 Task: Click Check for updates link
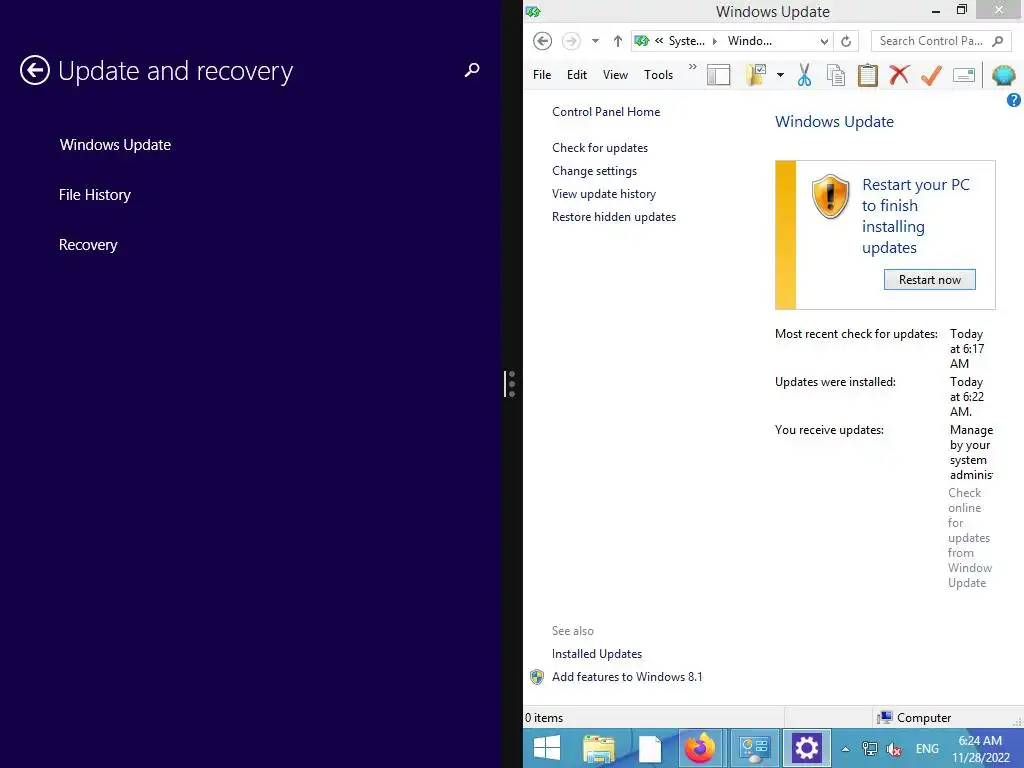pos(600,148)
